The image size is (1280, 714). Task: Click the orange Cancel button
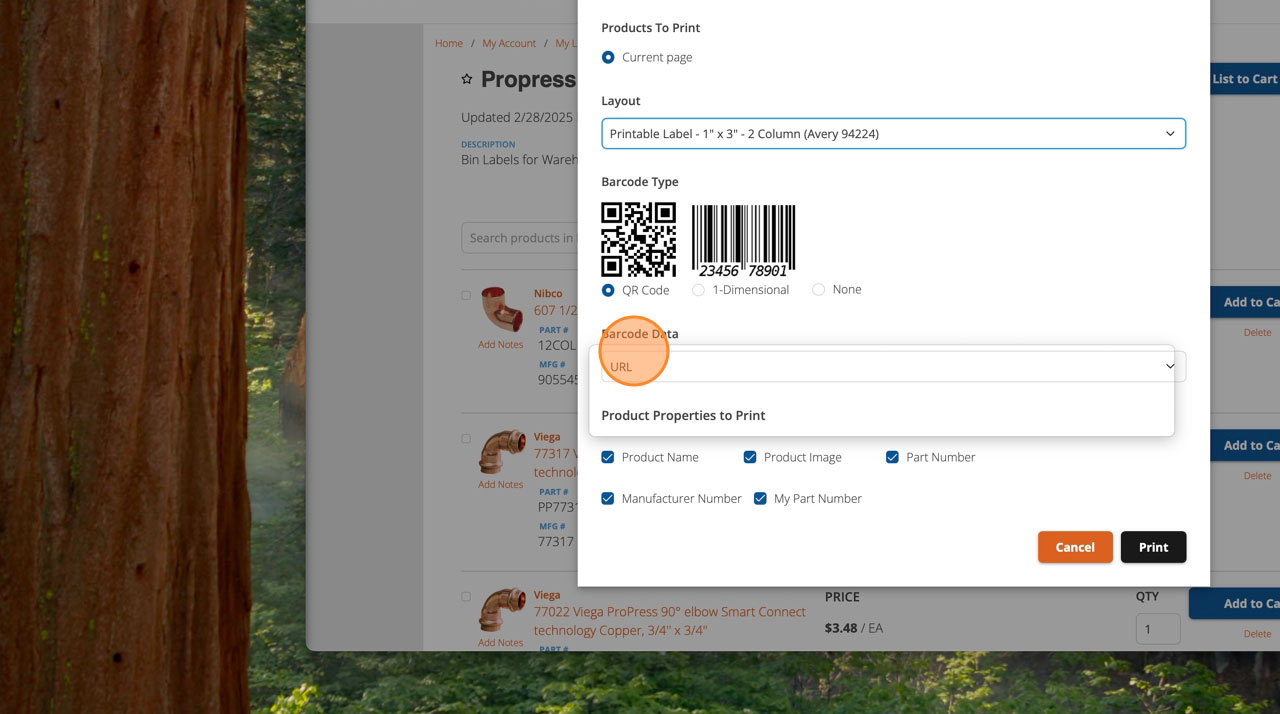pos(1075,547)
